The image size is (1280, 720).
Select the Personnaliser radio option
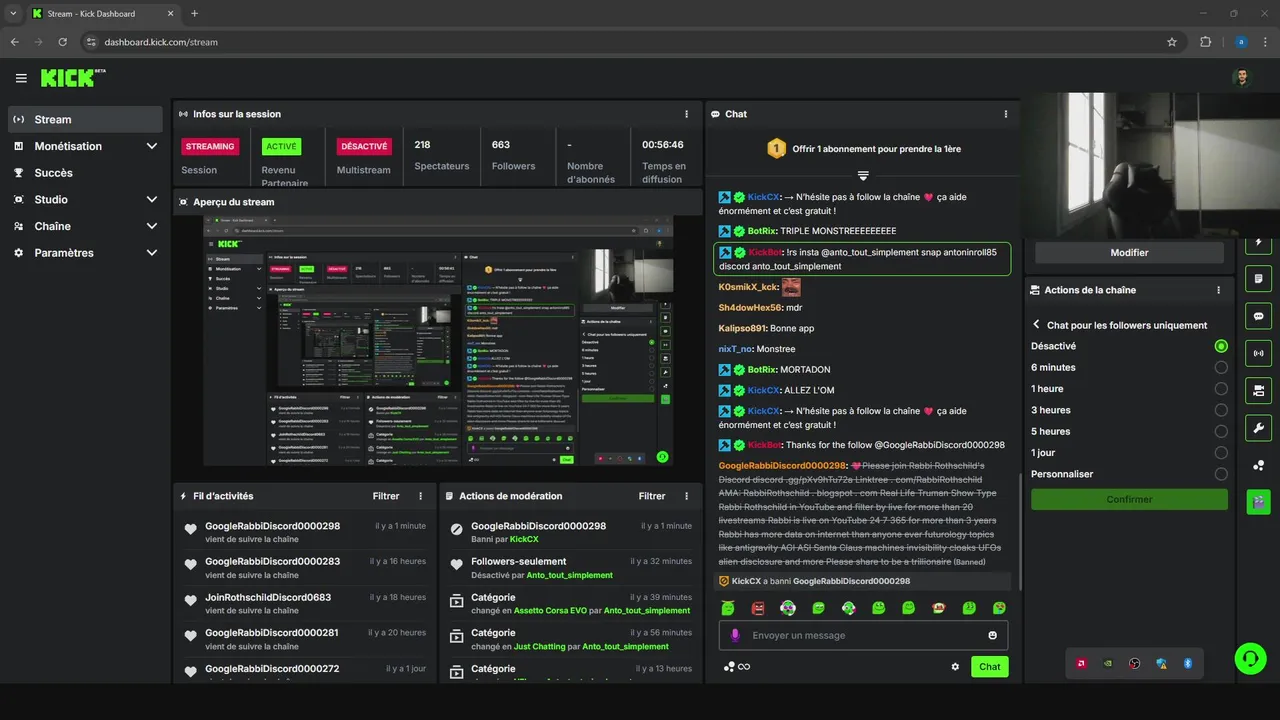coord(1221,474)
